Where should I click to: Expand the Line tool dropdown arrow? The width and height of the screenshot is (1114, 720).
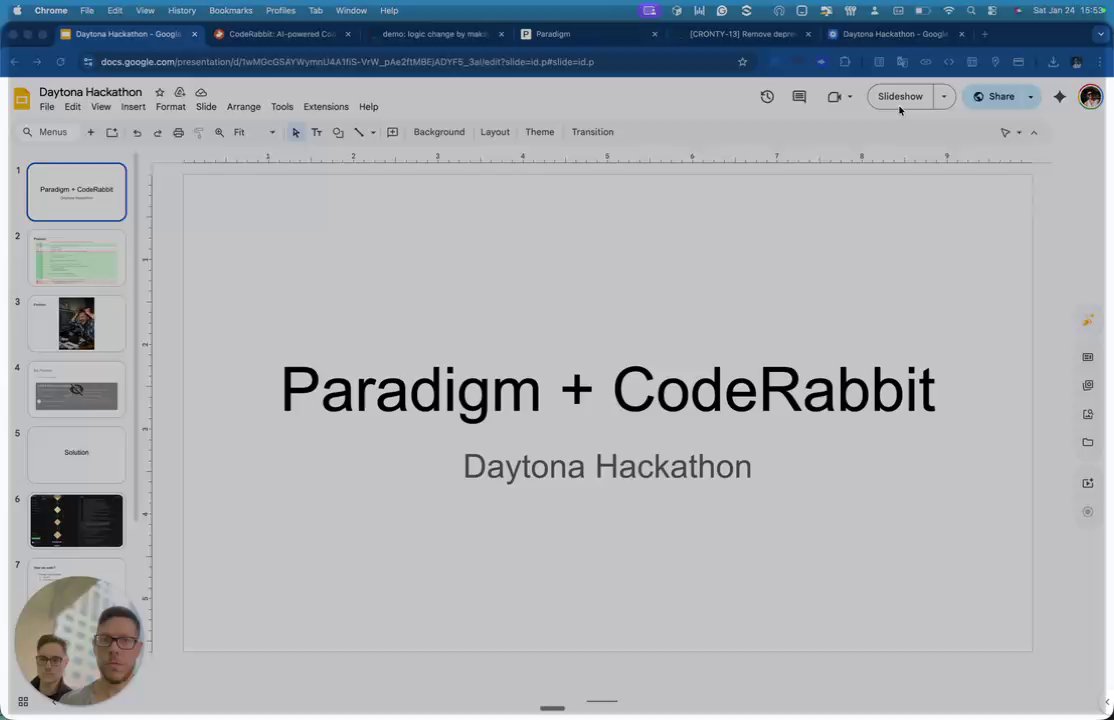coord(373,133)
